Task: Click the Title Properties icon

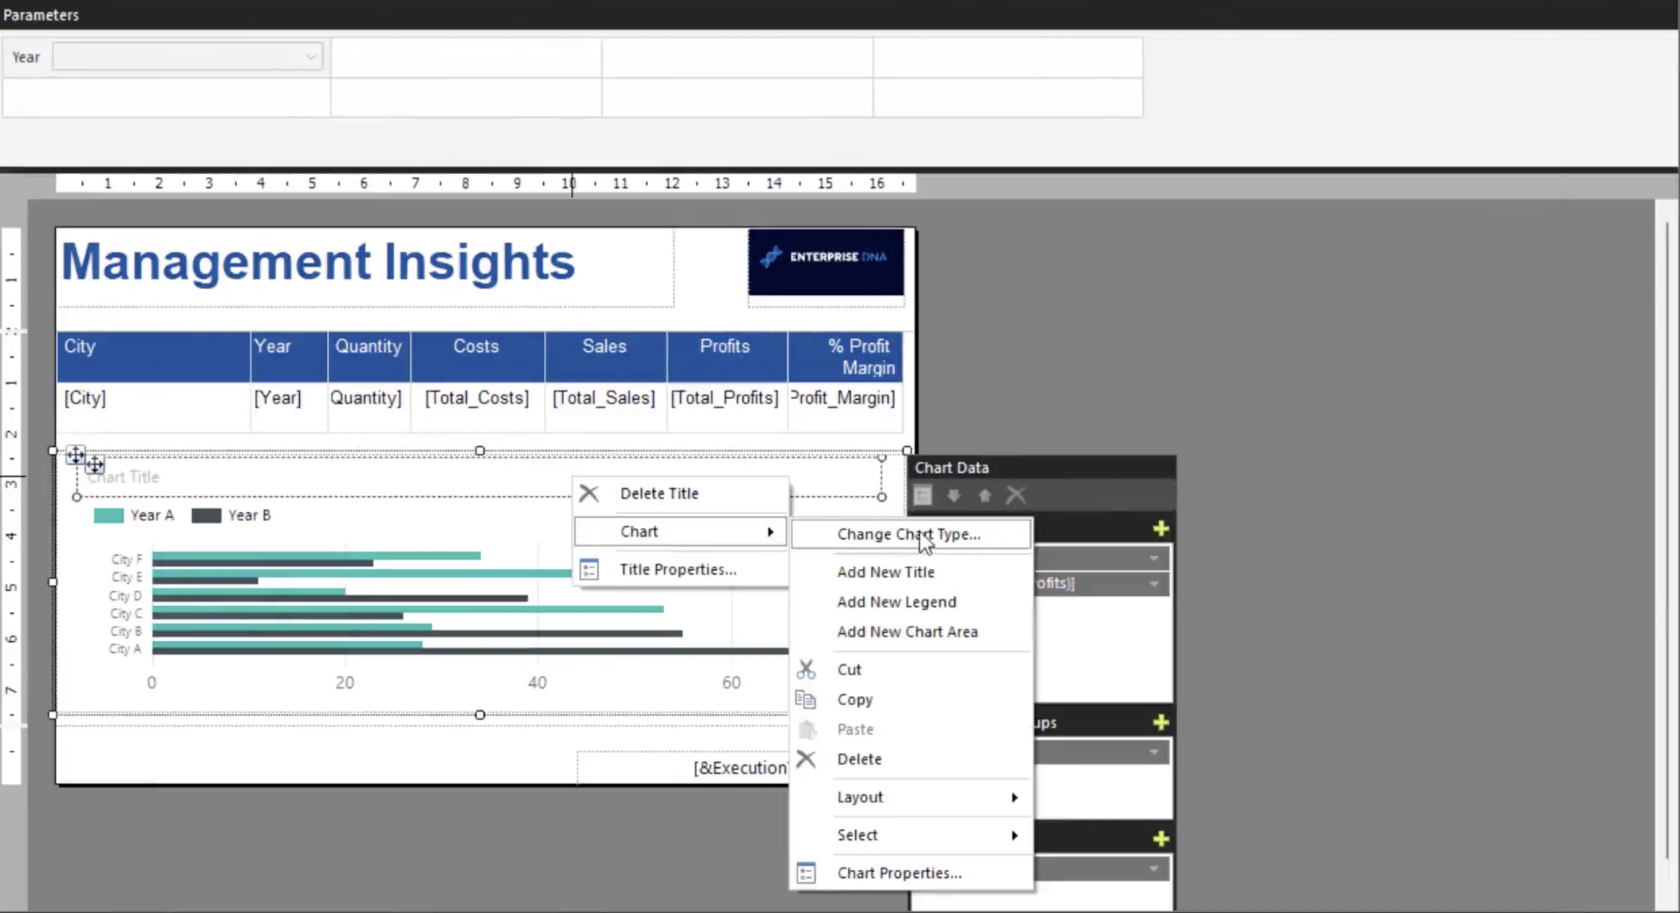Action: (x=589, y=569)
